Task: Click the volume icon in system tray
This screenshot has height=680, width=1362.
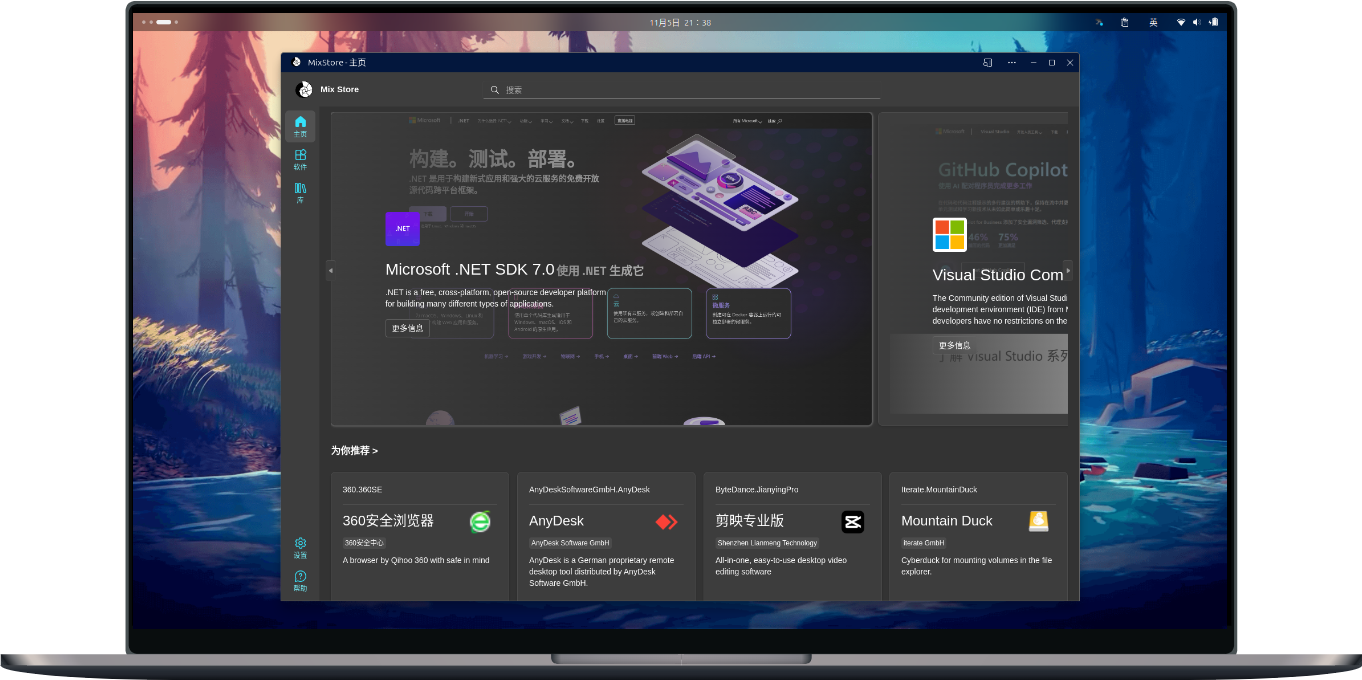Action: pos(1197,22)
